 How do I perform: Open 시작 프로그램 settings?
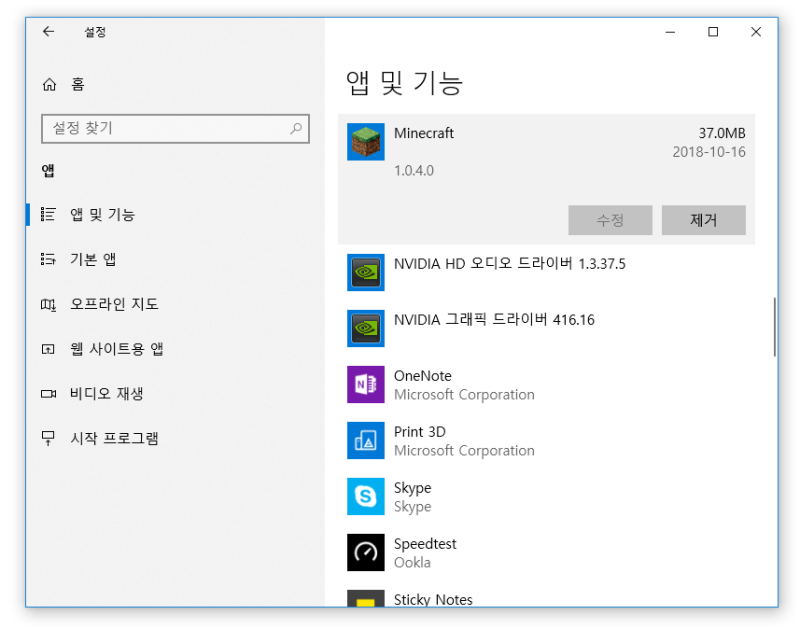coord(175,438)
